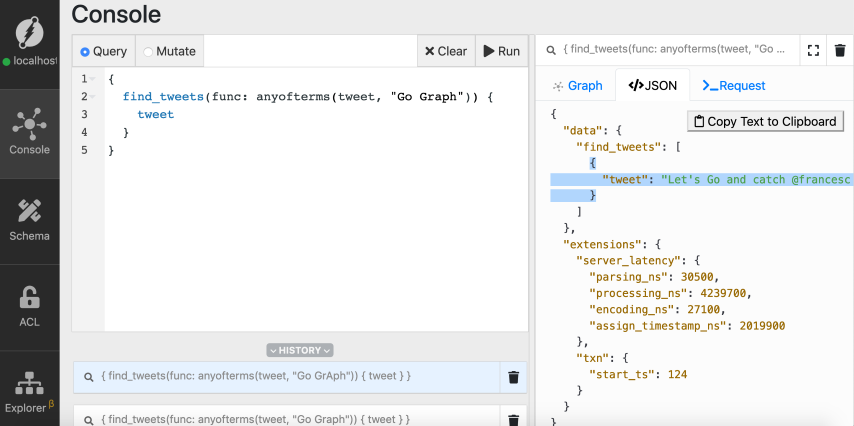Screen dimensions: 854x426
Task: Open the ACL lock icon section
Action: click(x=29, y=305)
